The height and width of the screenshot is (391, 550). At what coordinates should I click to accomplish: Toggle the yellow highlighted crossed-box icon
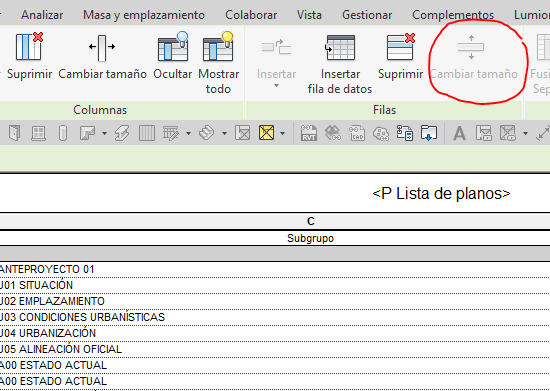[266, 133]
